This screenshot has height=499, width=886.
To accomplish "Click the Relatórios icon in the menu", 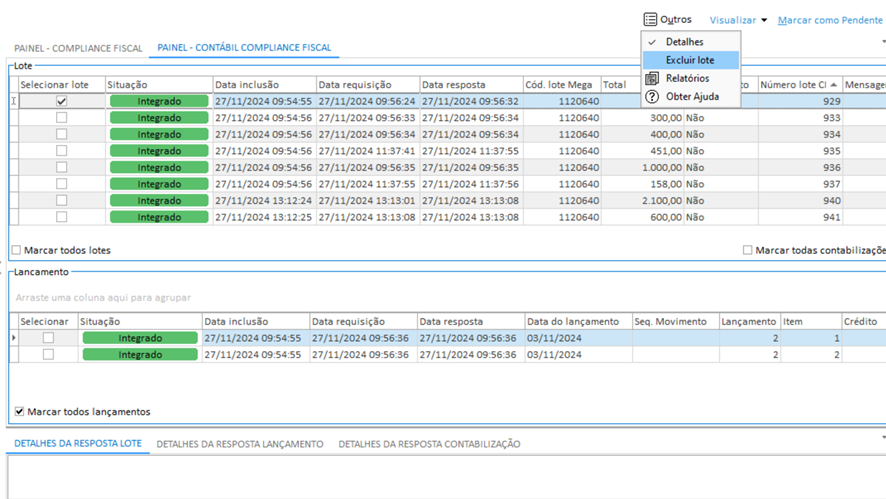I will (x=652, y=78).
